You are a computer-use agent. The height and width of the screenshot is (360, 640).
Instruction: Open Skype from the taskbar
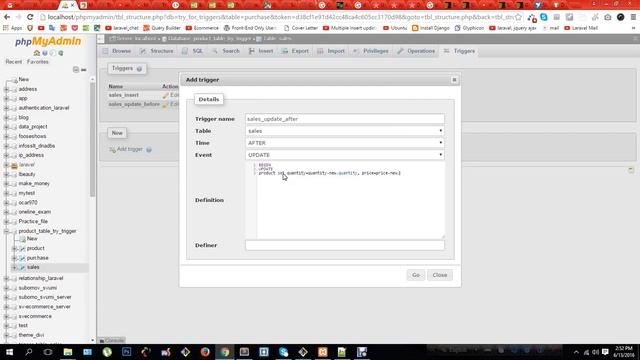click(x=283, y=352)
